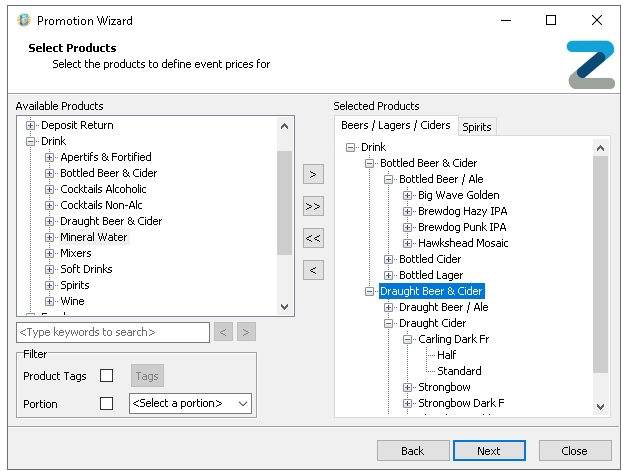Click the next search result arrow
This screenshot has width=623, height=471.
[x=246, y=332]
